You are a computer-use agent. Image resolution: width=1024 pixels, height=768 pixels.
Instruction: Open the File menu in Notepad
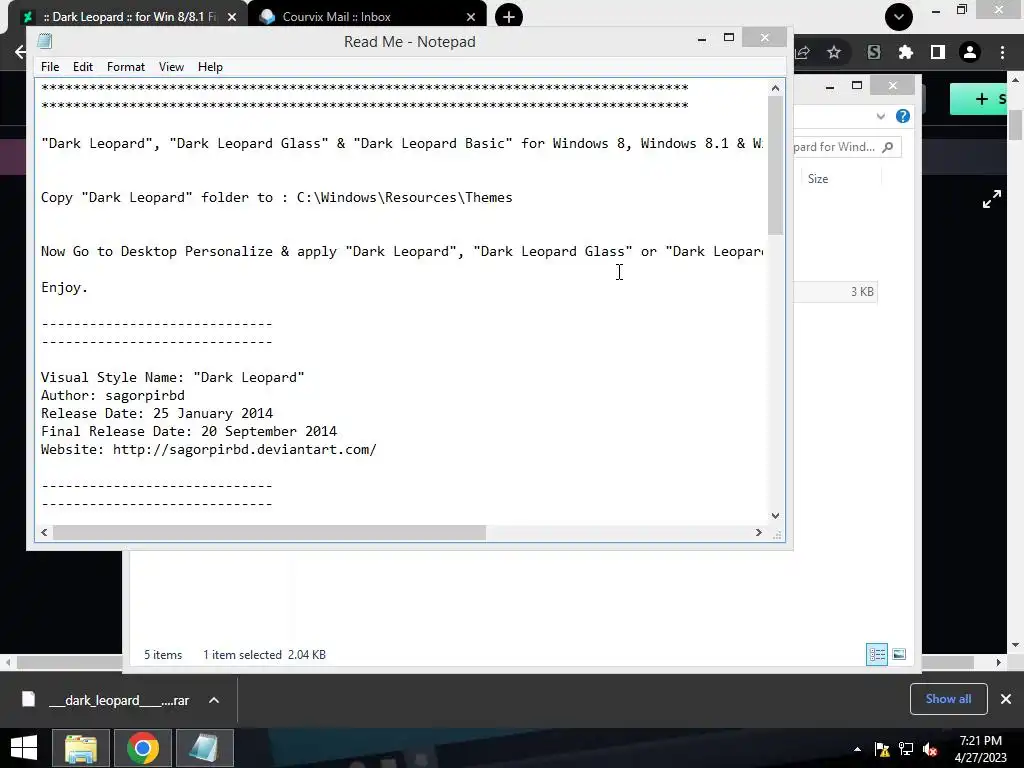coord(50,67)
